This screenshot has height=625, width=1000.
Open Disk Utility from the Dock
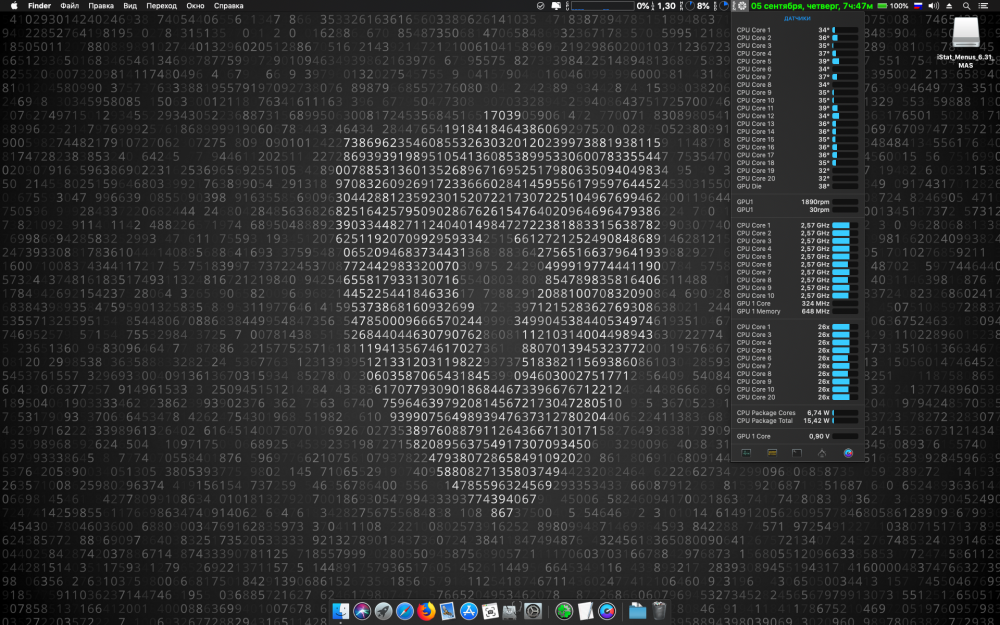click(511, 611)
